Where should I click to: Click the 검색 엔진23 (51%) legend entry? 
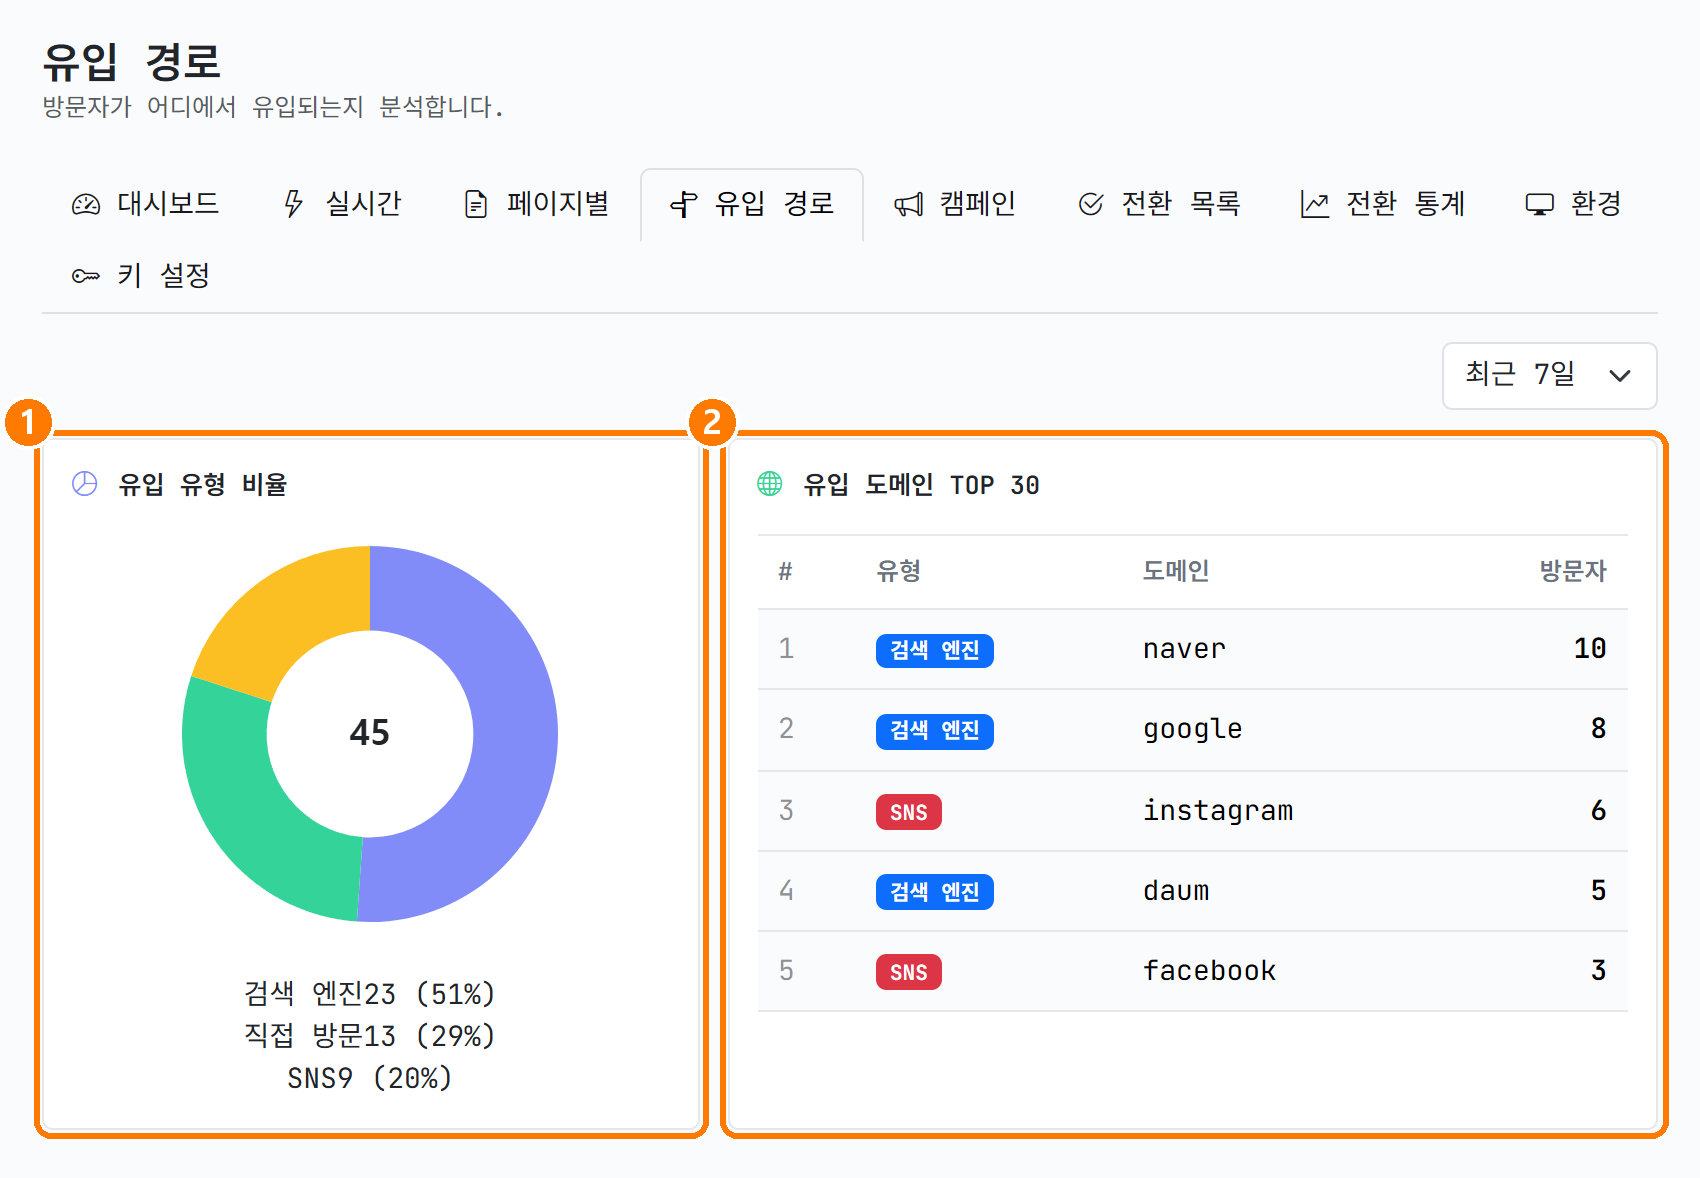(370, 994)
